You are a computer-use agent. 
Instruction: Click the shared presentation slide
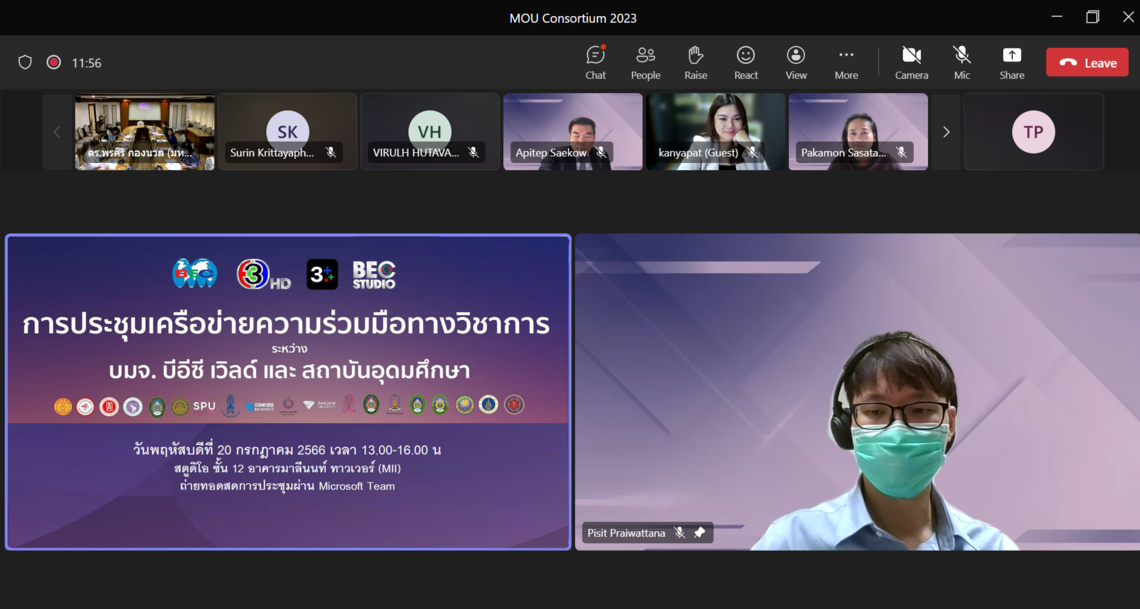288,392
